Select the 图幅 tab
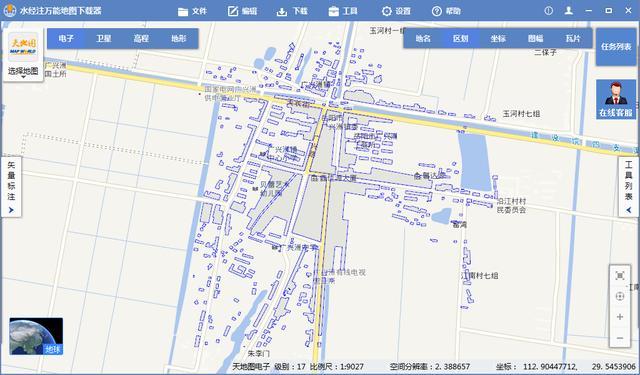The width and height of the screenshot is (640, 375). pyautogui.click(x=536, y=38)
